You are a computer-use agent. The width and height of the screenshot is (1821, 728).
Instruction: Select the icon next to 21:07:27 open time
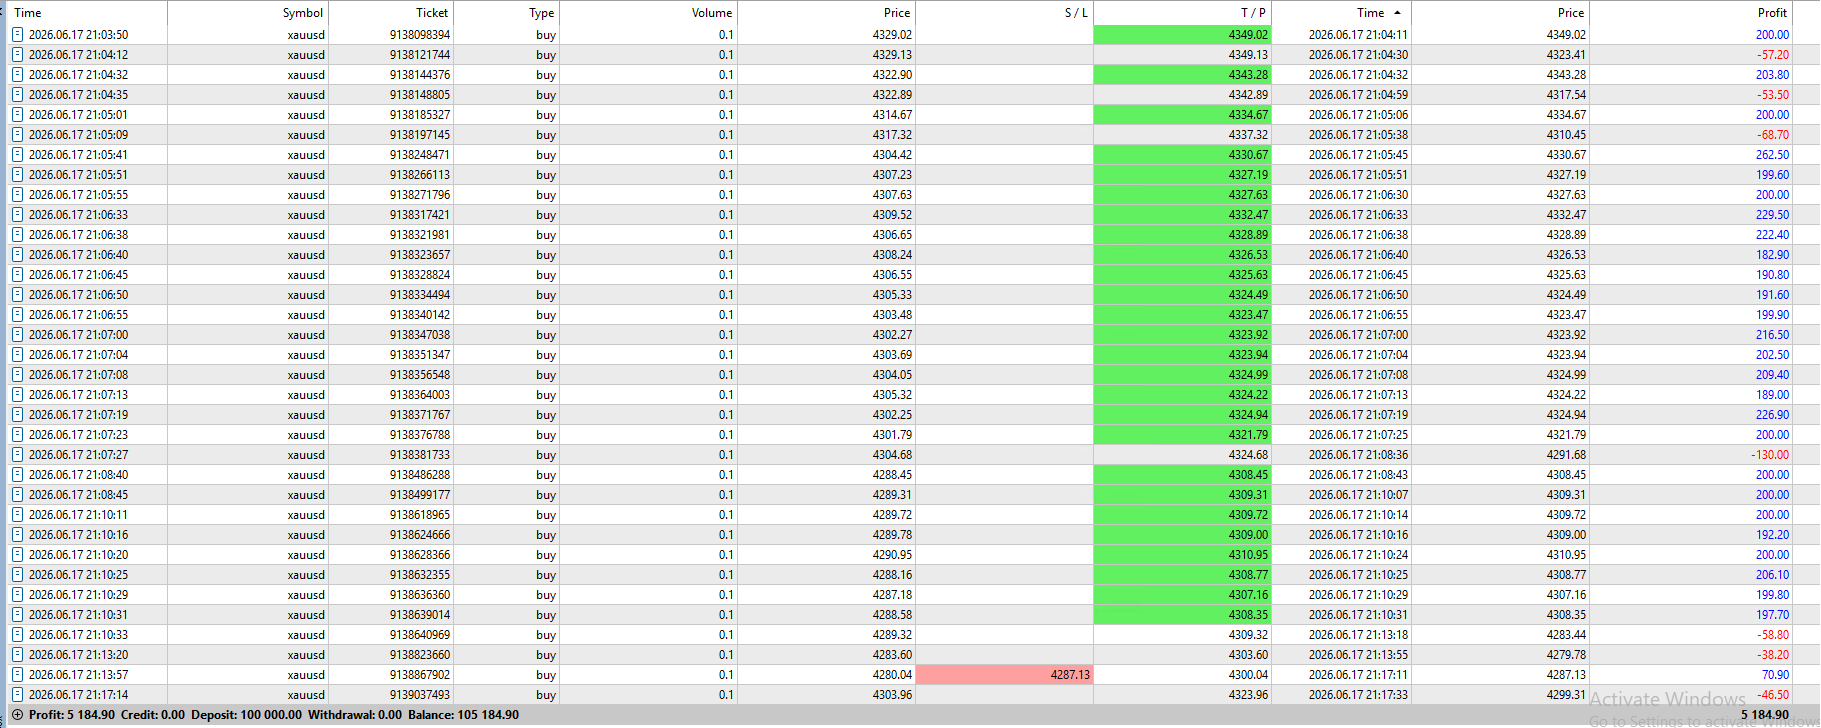tap(17, 455)
